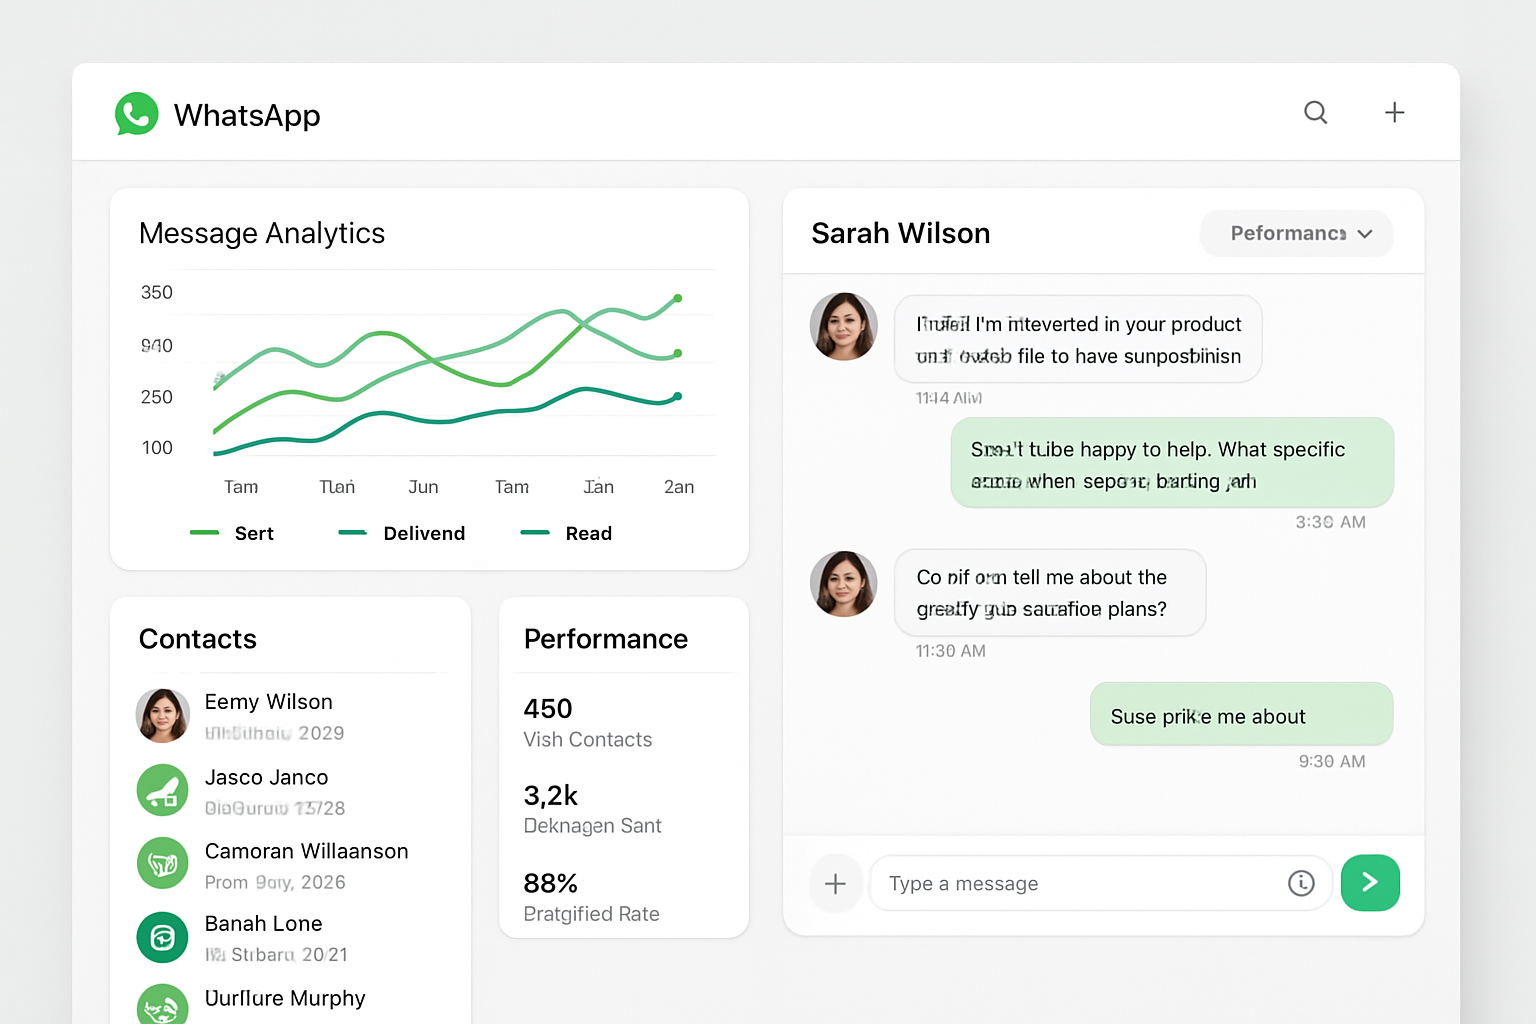Click Sarah Wilson avatar beside 11:14 message

click(x=844, y=326)
